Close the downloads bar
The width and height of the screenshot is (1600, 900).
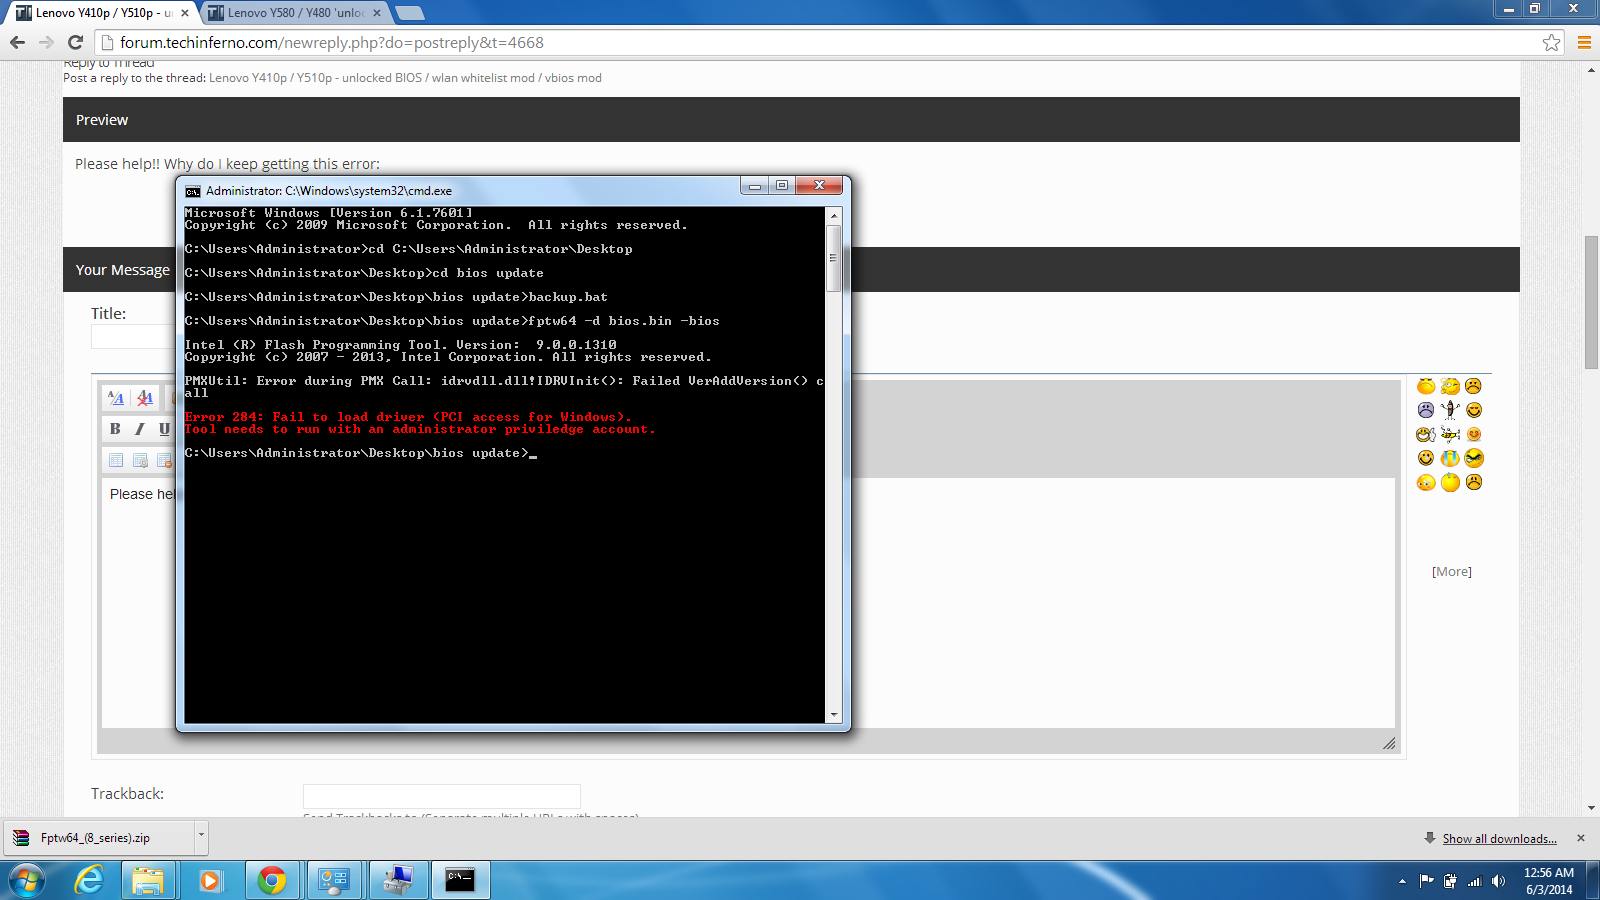pos(1581,838)
